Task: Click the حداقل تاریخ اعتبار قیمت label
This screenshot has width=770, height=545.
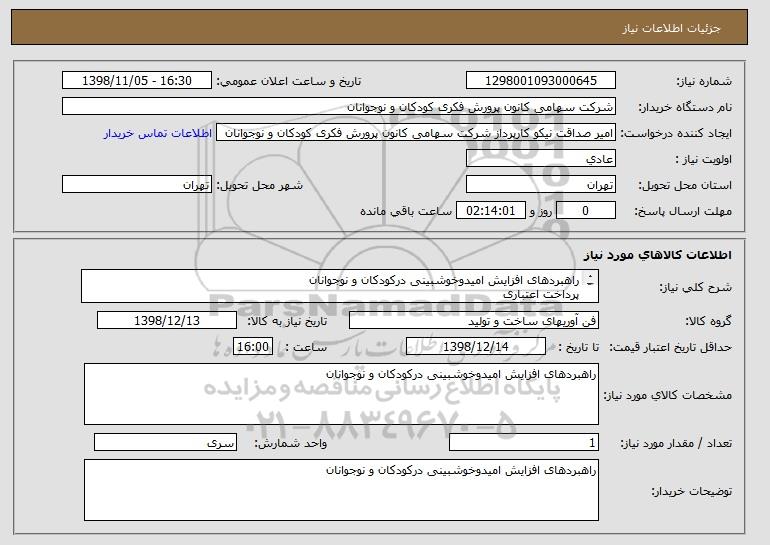Action: click(x=671, y=347)
